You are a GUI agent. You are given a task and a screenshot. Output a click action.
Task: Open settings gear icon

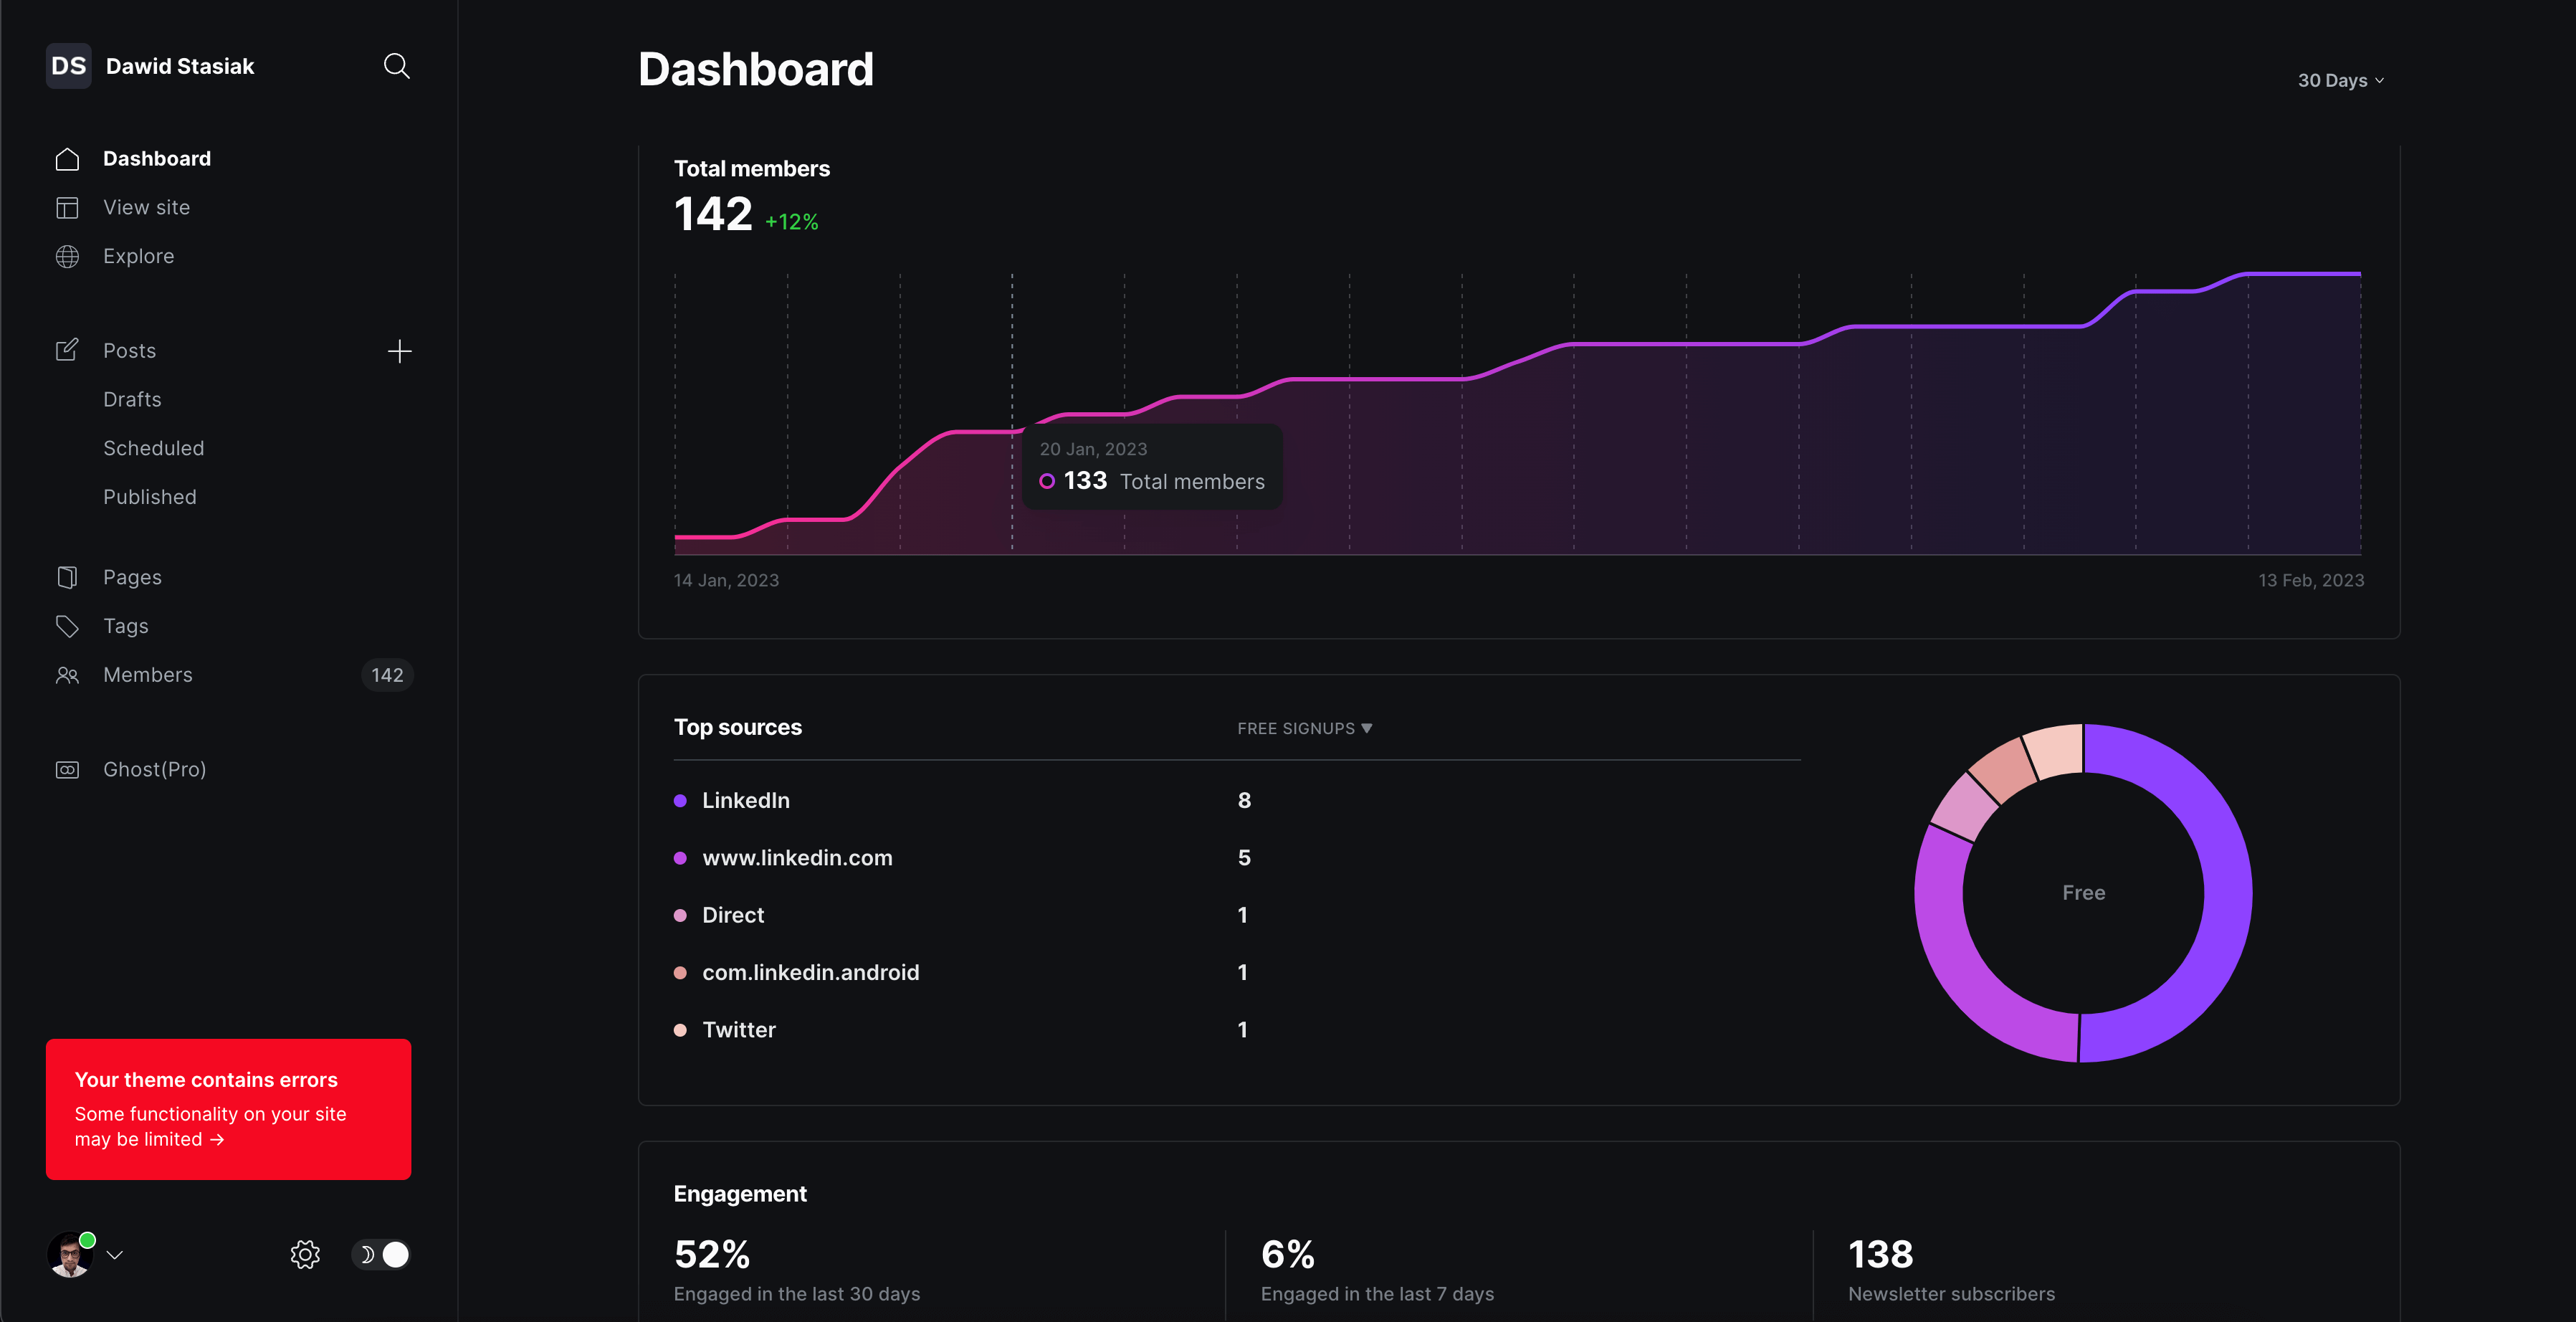pos(305,1254)
